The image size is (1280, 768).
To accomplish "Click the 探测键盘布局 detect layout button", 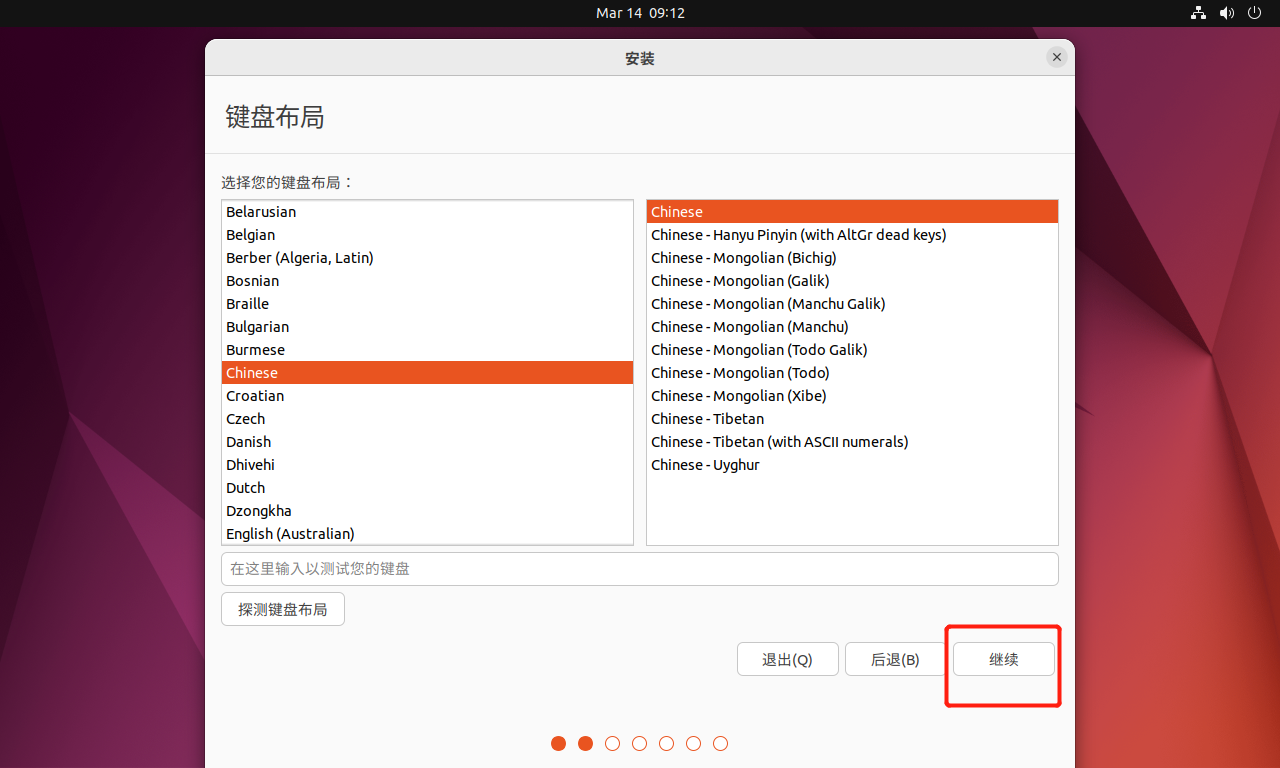I will point(283,609).
